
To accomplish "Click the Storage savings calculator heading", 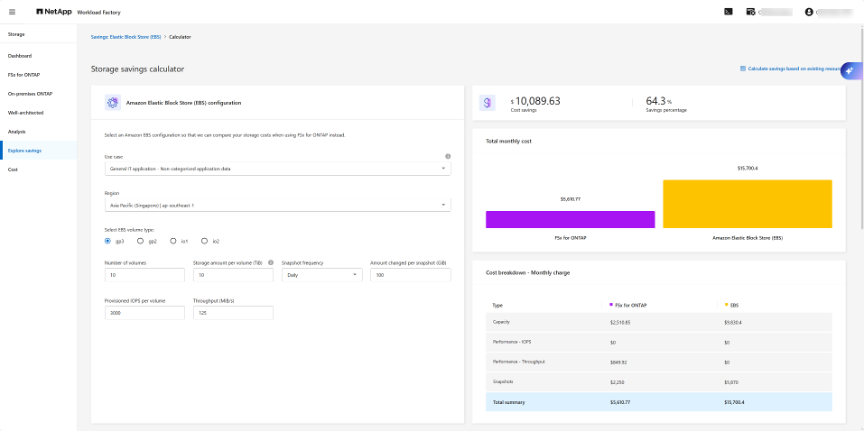I will click(x=137, y=69).
